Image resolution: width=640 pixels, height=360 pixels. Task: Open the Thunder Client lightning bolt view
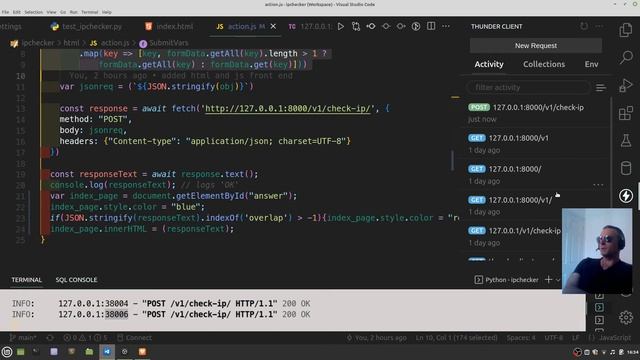(x=626, y=196)
